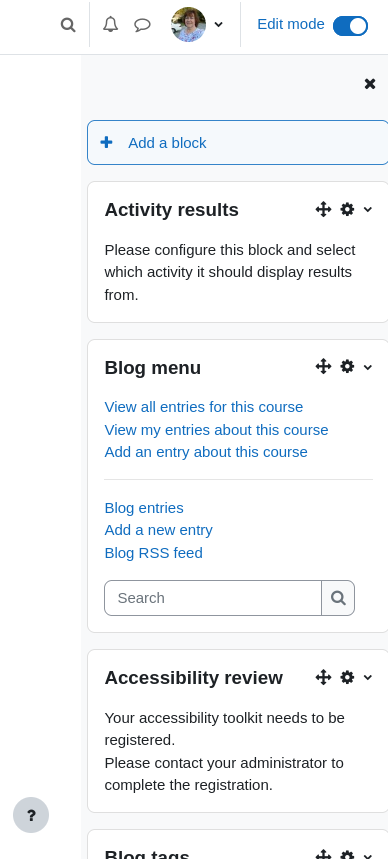
Task: Open the notifications bell
Action: coord(110,25)
